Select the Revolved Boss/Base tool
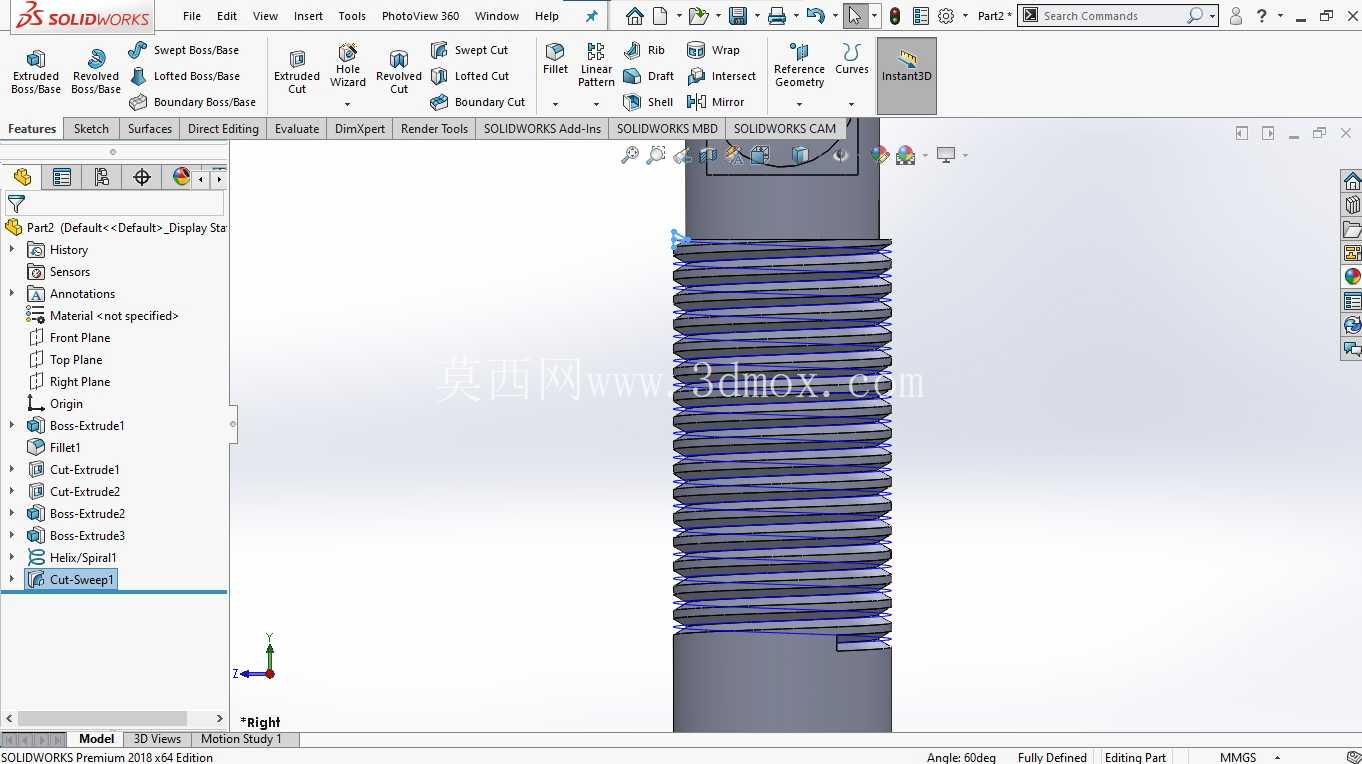This screenshot has width=1362, height=764. point(96,72)
